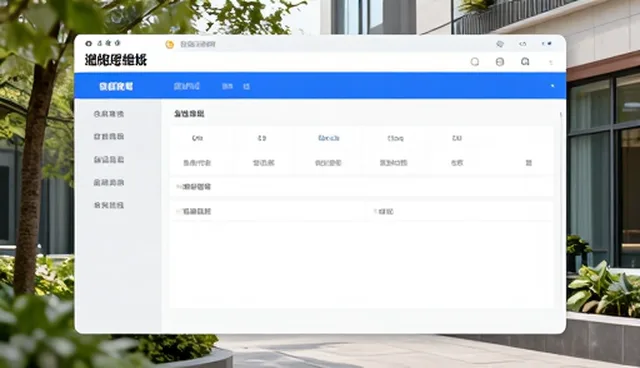The width and height of the screenshot is (640, 368).
Task: Click the orange circular icon in the top bar
Action: point(169,44)
